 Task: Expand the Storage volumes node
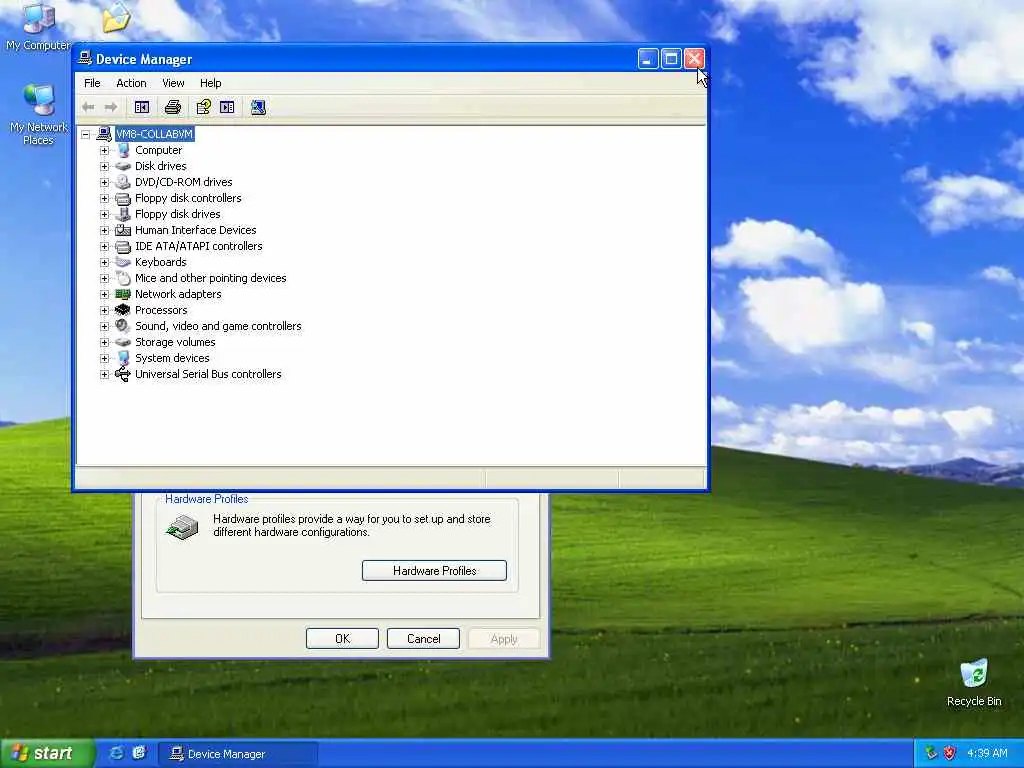pyautogui.click(x=104, y=342)
